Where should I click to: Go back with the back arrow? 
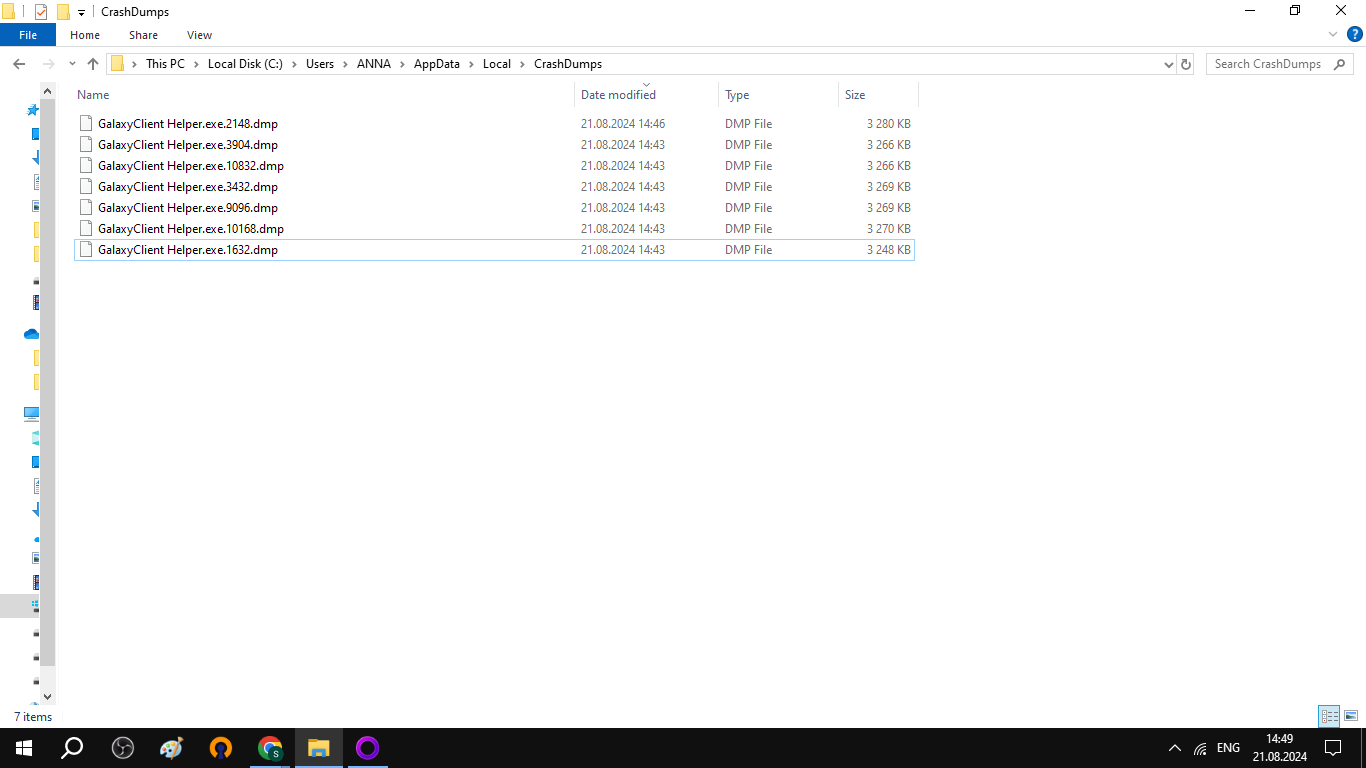click(18, 64)
